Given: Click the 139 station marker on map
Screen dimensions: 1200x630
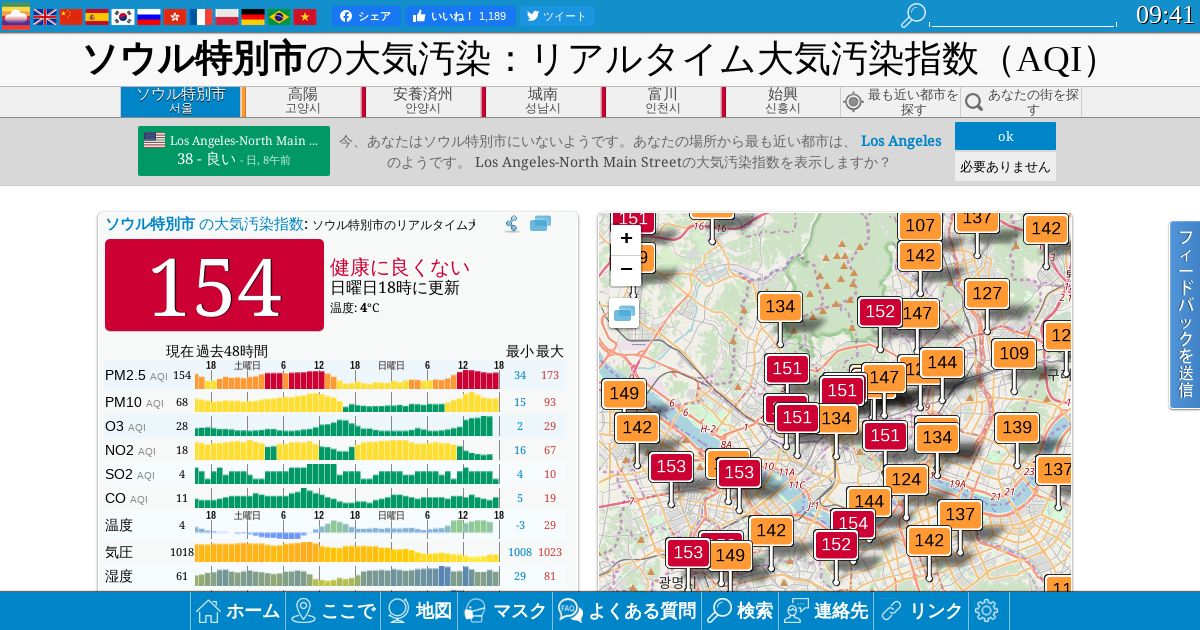Looking at the screenshot, I should coord(1016,427).
